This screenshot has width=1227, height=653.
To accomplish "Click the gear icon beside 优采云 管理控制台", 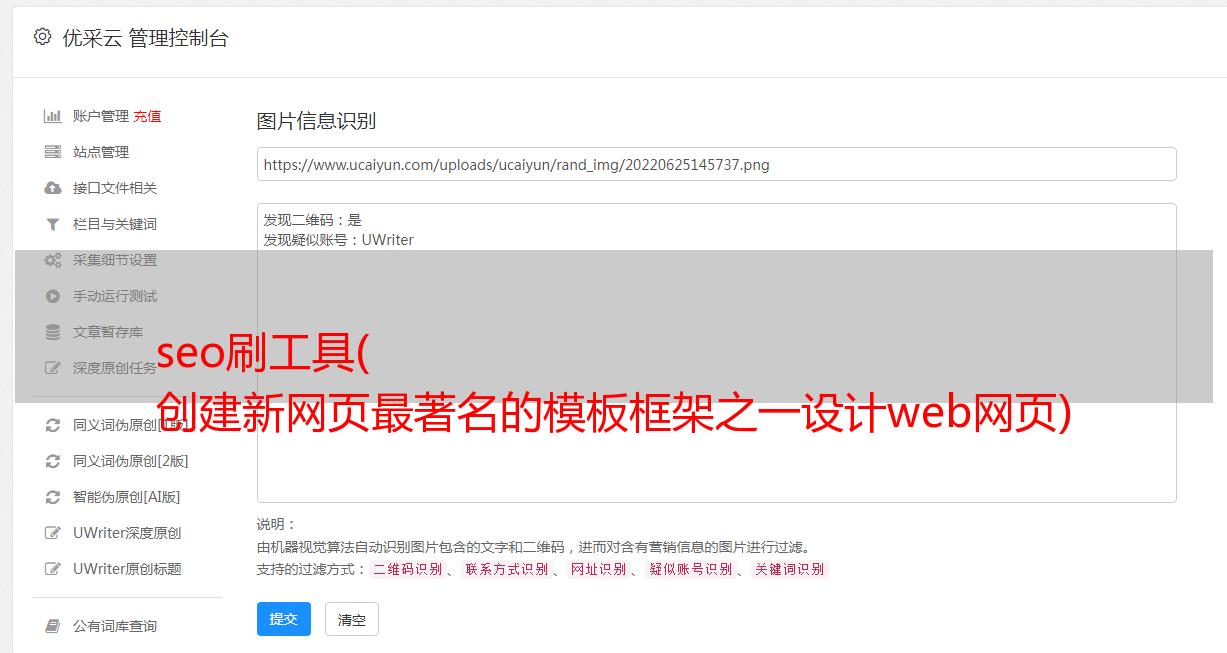I will tap(42, 37).
